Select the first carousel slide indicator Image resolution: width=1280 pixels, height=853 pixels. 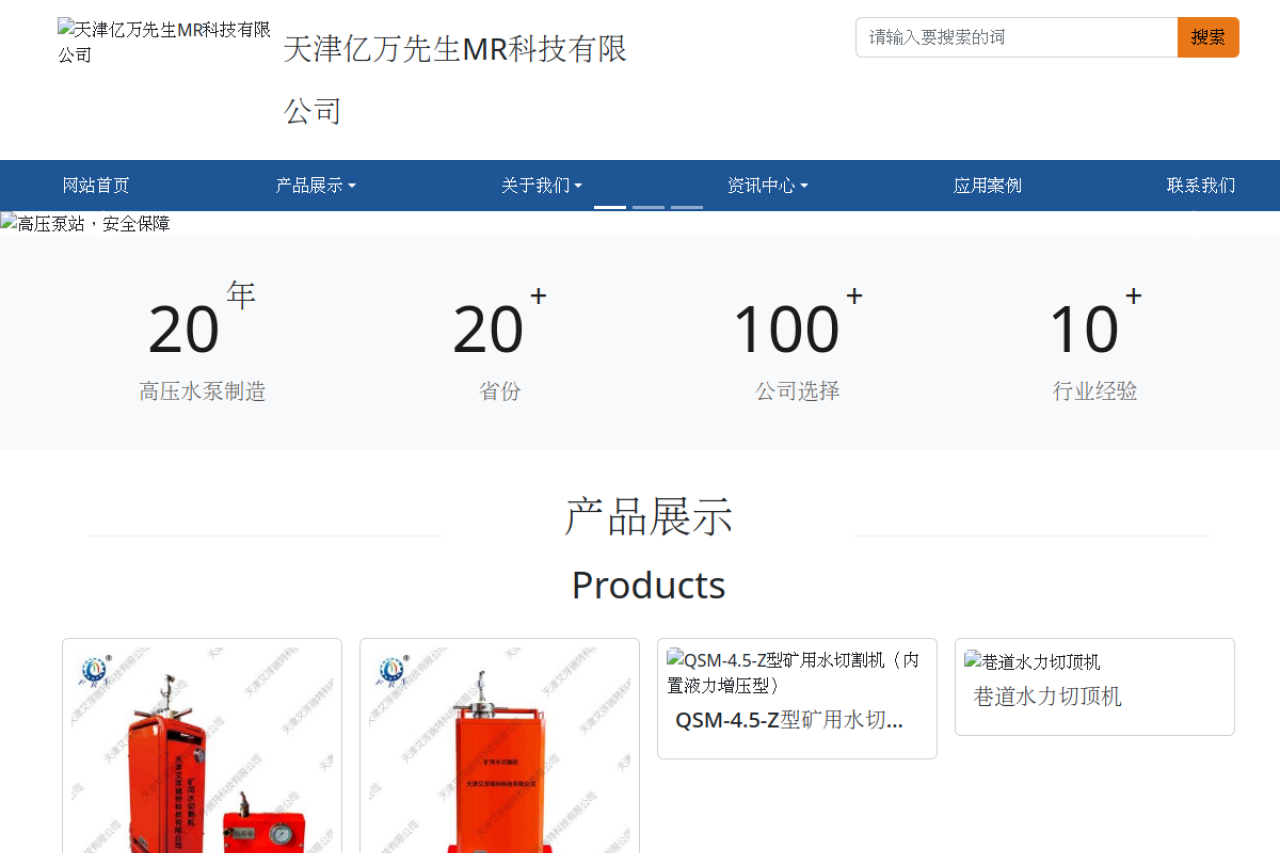click(610, 207)
